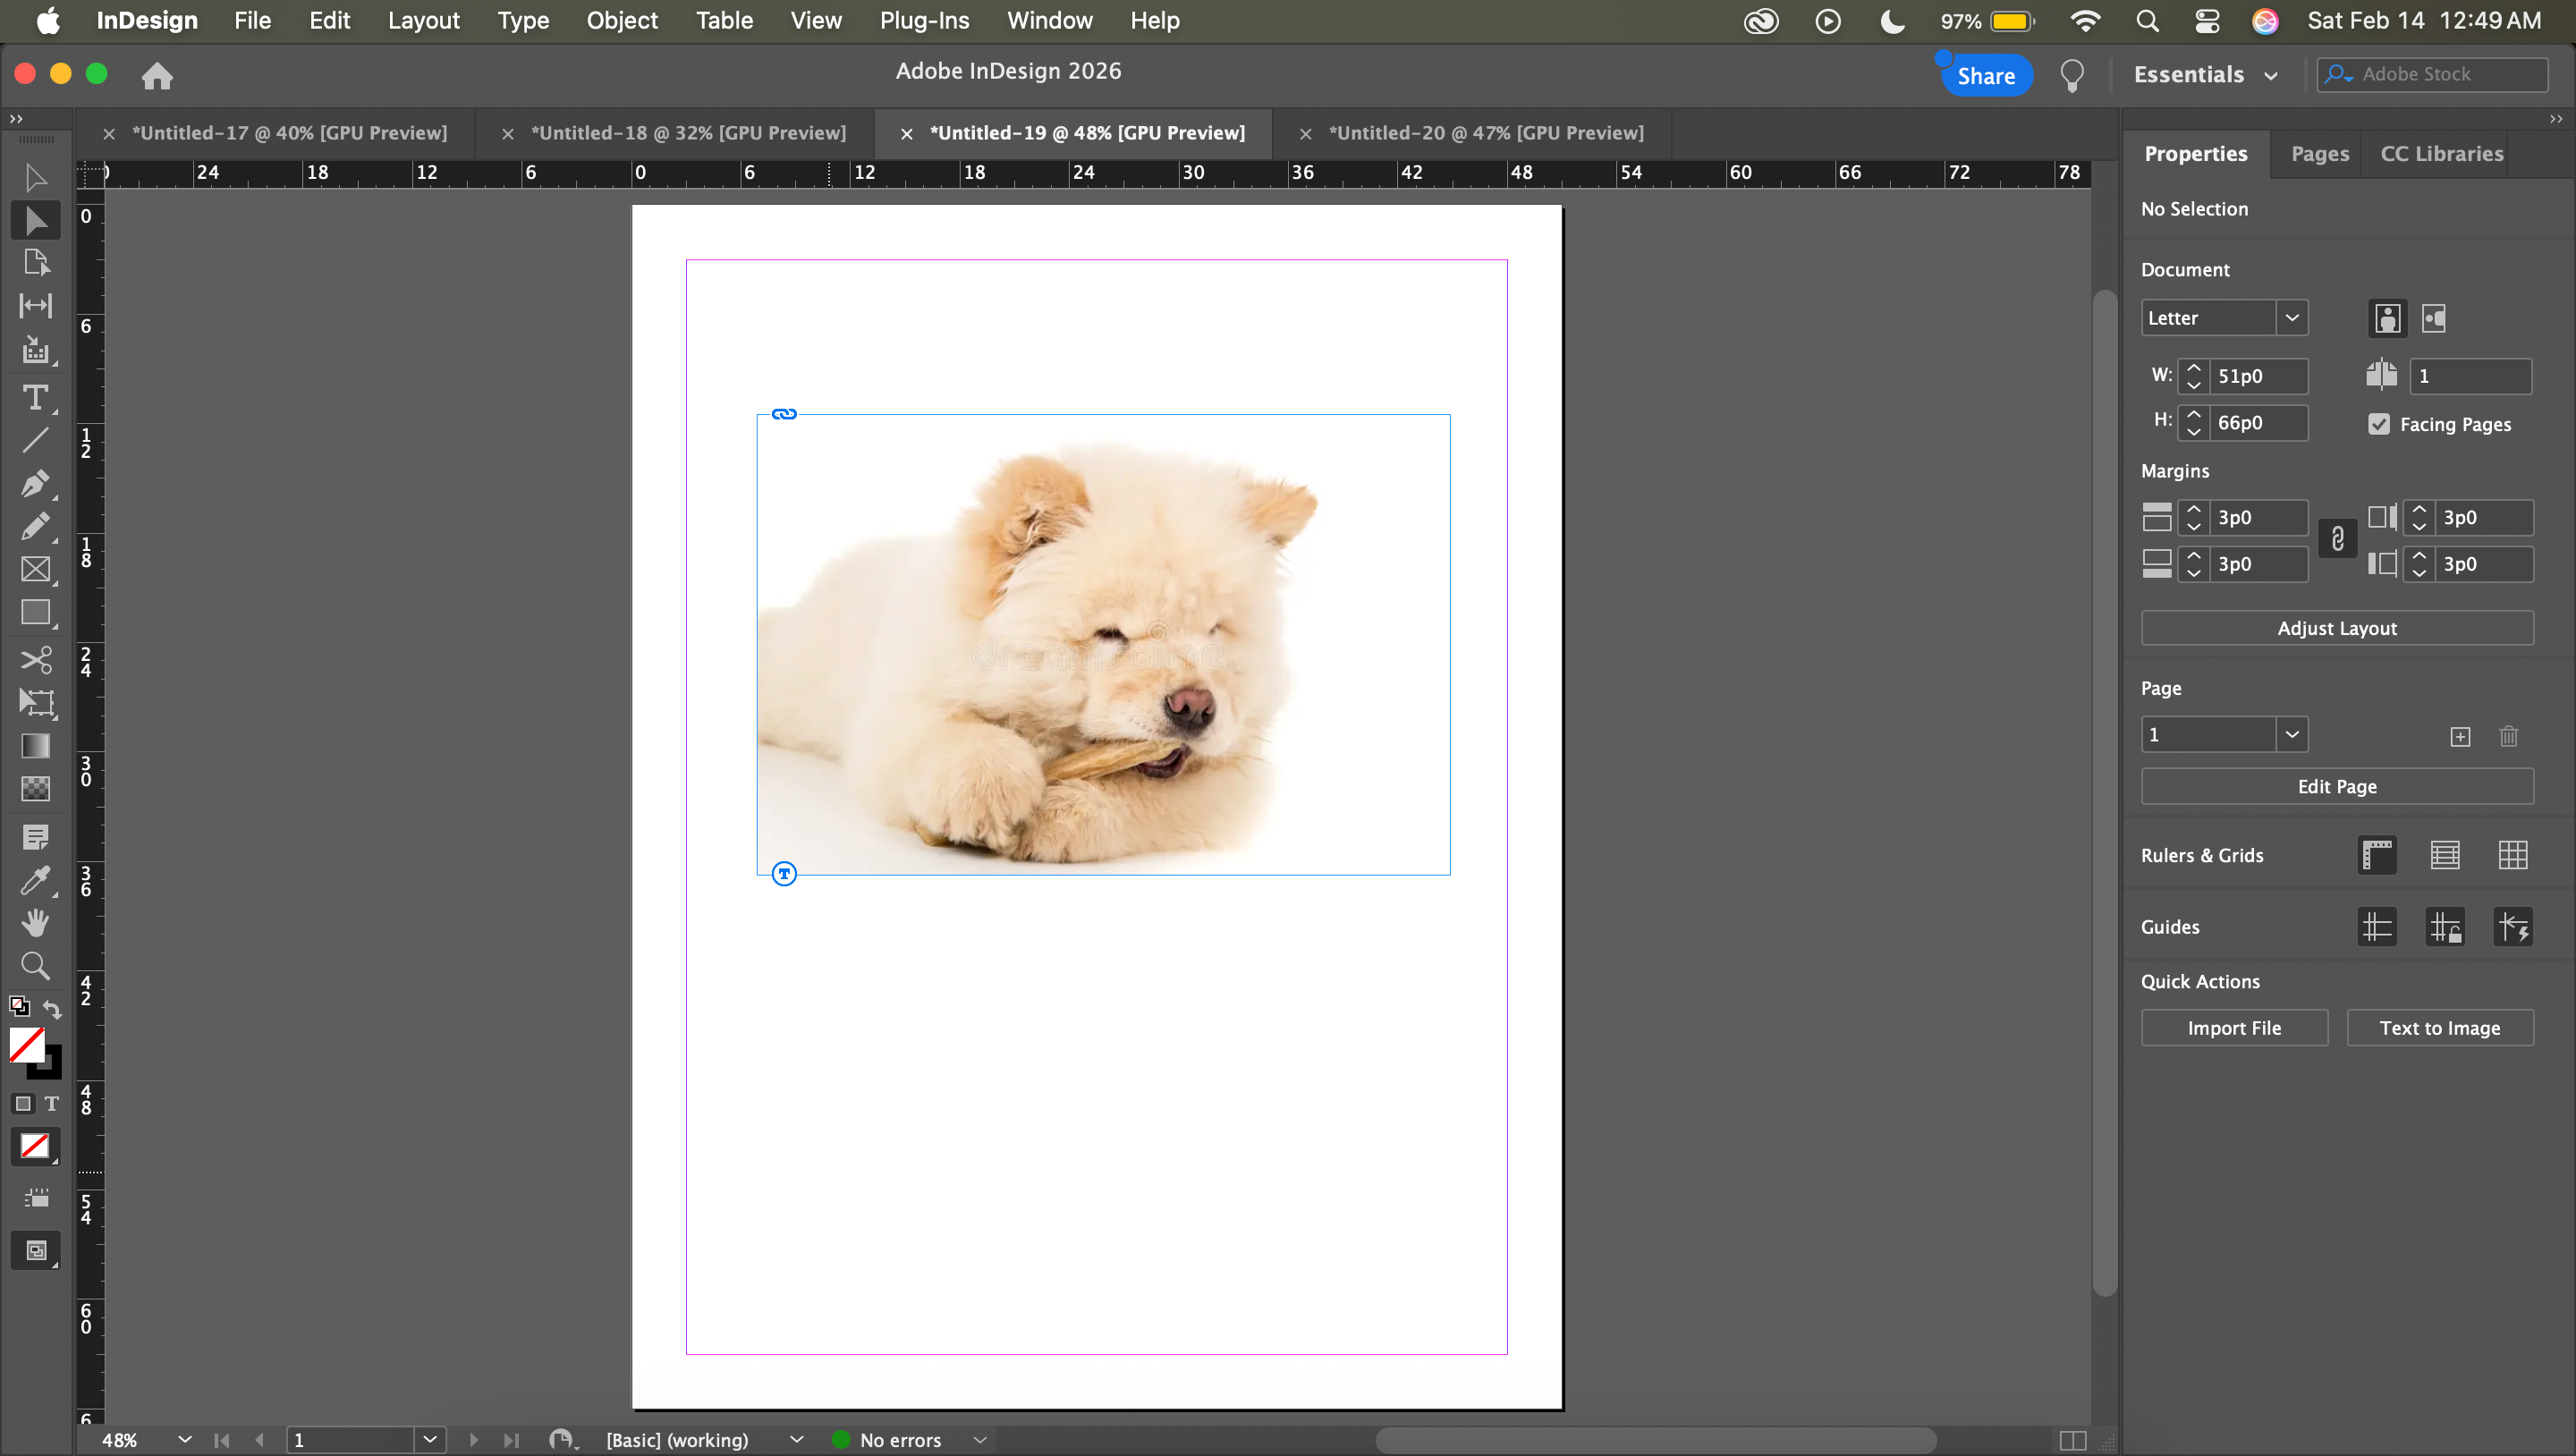Viewport: 2576px width, 1456px height.
Task: Toggle the margins link chain icon
Action: (2337, 540)
